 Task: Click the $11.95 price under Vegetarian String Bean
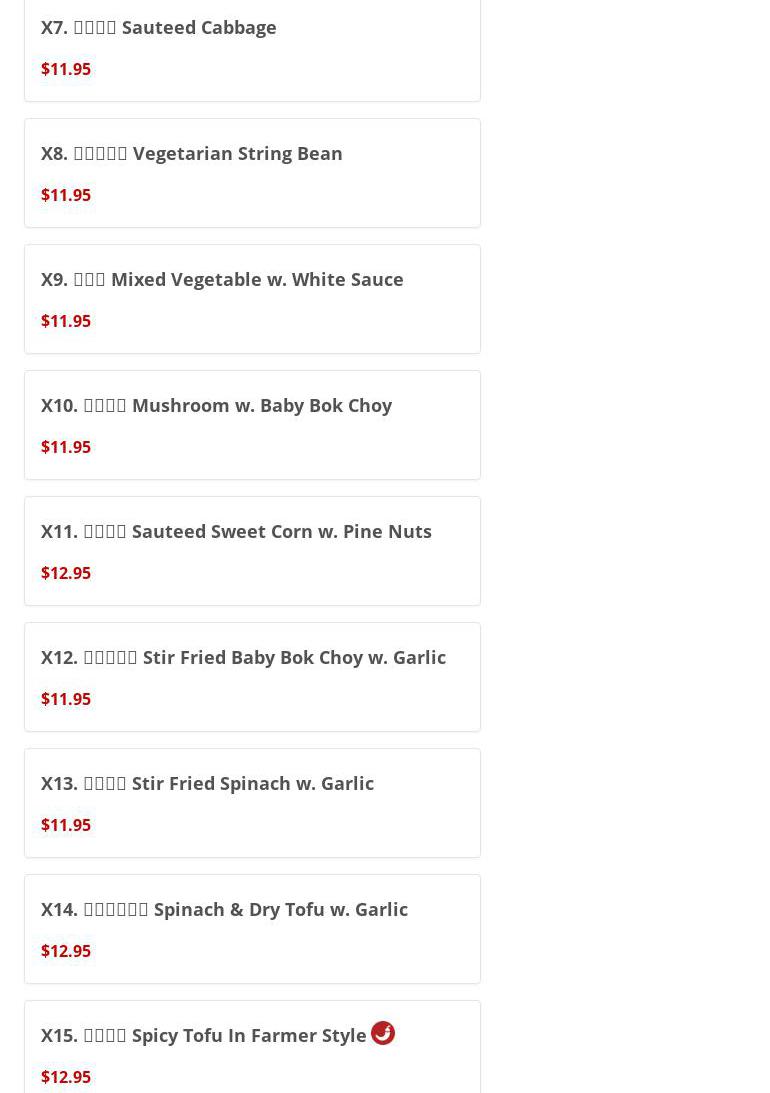[66, 195]
